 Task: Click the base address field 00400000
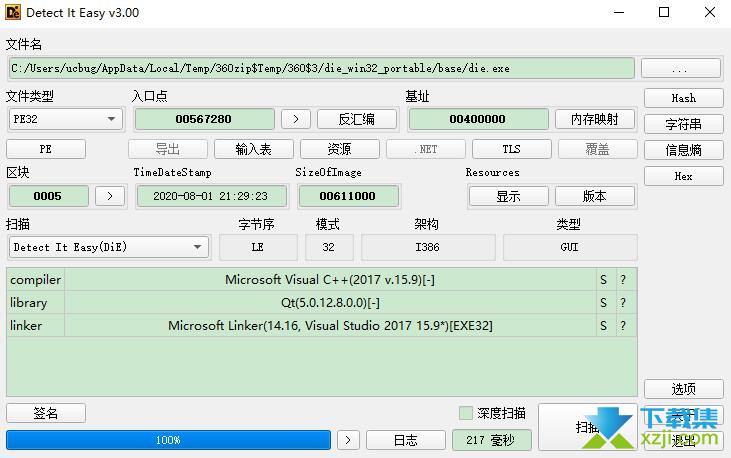coord(478,119)
